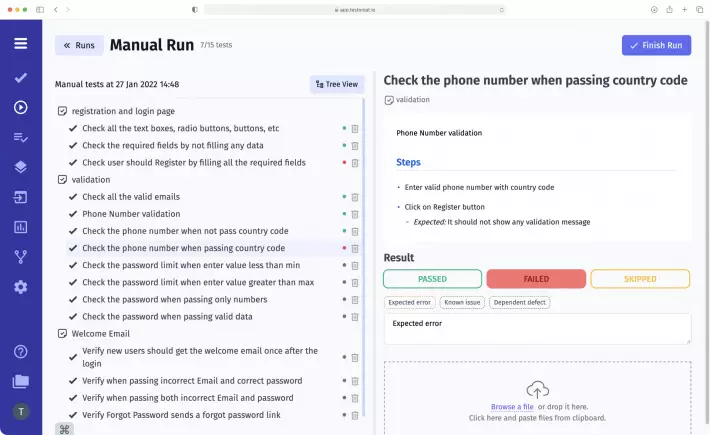Select 'Phone Number validation' test
Image resolution: width=710 pixels, height=435 pixels.
point(130,214)
